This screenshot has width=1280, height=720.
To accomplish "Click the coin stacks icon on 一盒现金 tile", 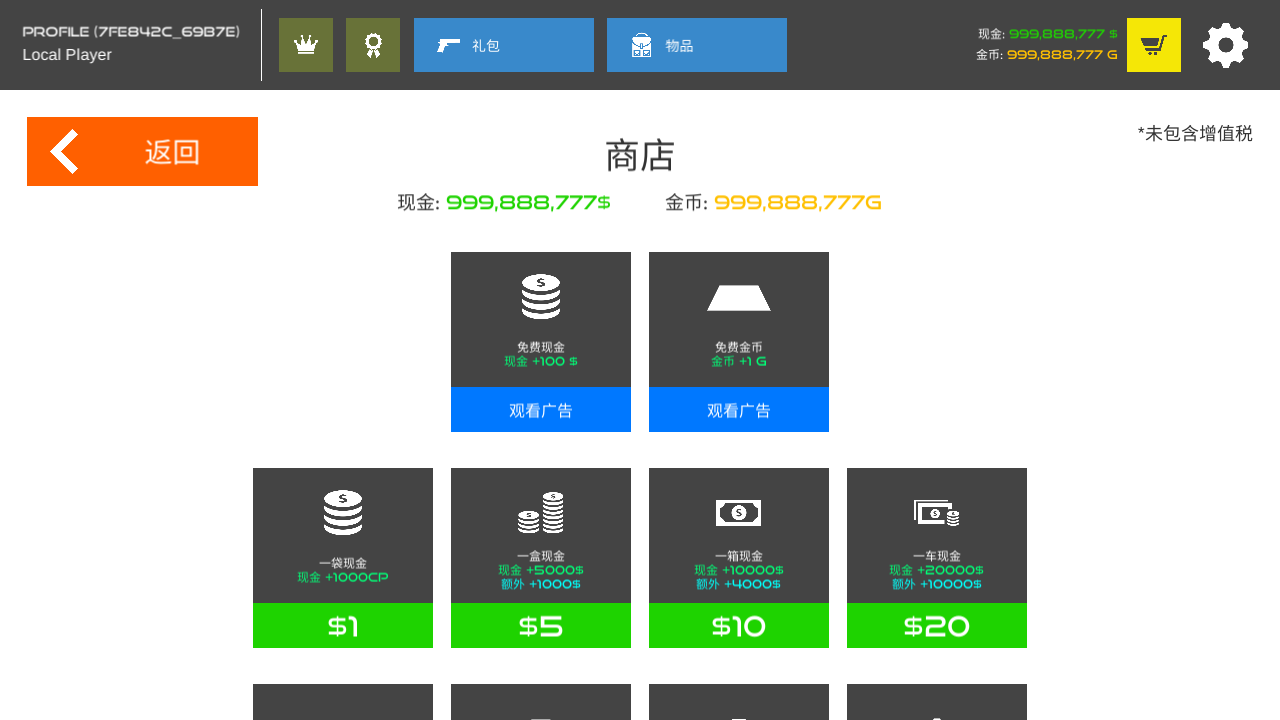I will click(540, 512).
